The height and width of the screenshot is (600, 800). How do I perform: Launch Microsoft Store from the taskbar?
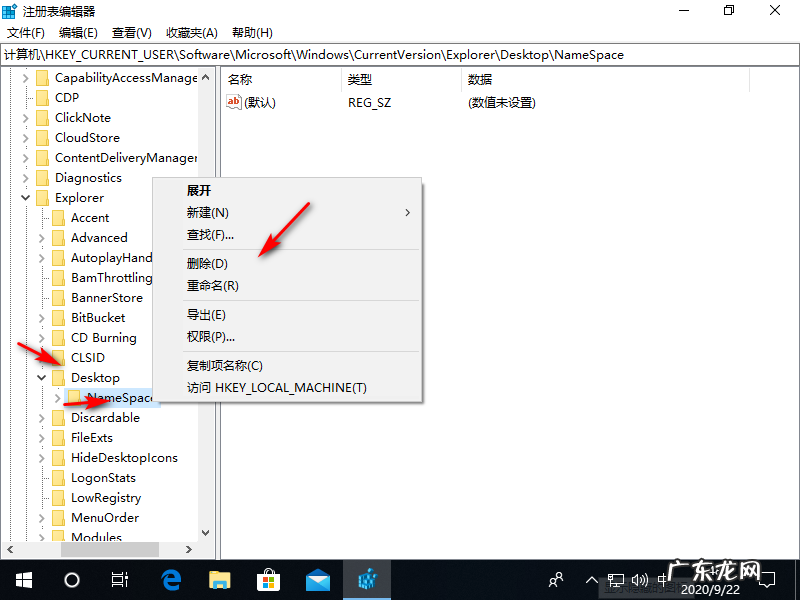click(268, 579)
